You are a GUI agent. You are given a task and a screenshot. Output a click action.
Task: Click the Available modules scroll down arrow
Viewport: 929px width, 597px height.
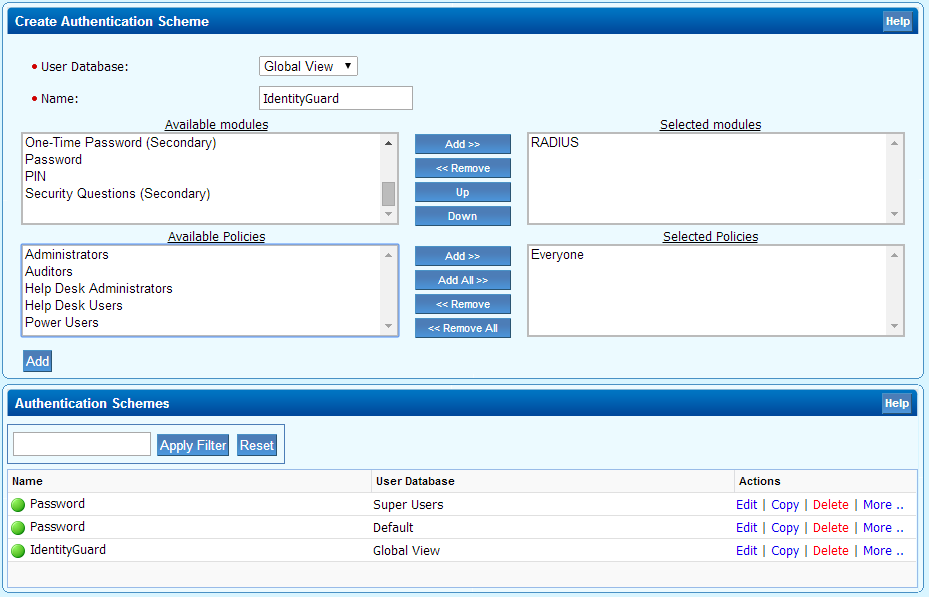389,214
